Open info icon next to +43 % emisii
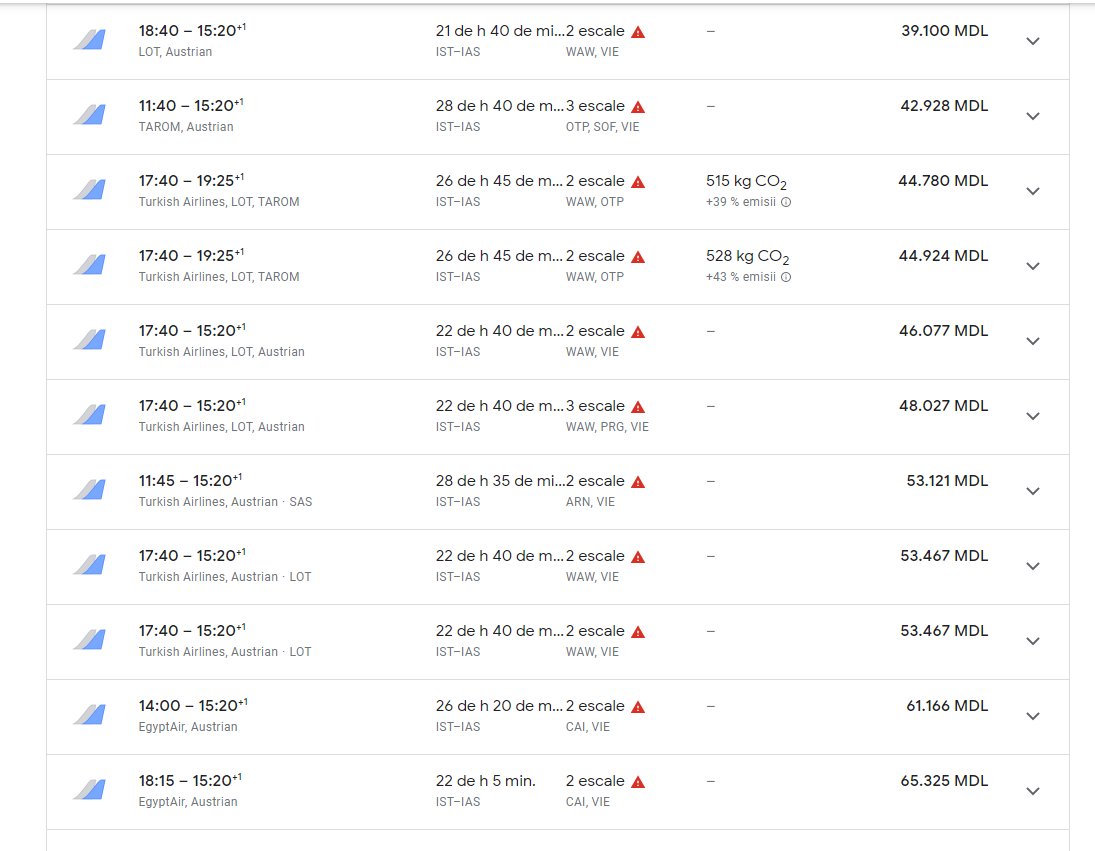Viewport: 1095px width, 851px height. [786, 277]
